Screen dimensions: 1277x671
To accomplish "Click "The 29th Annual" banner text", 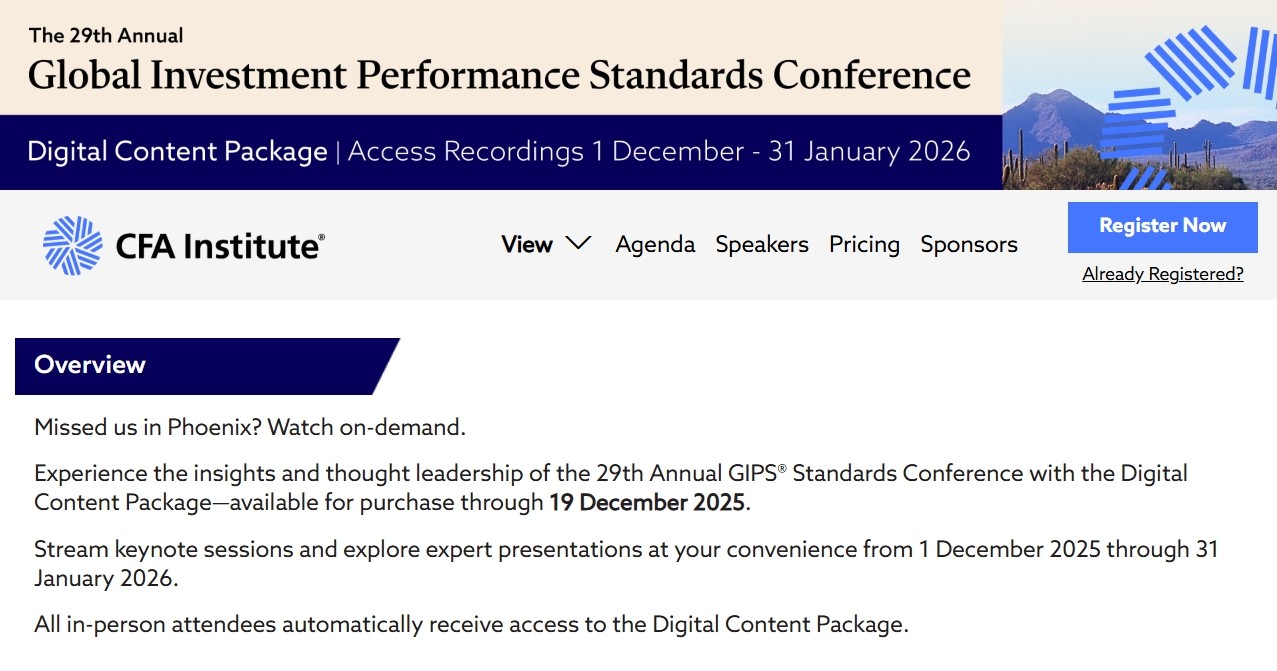I will 106,36.
